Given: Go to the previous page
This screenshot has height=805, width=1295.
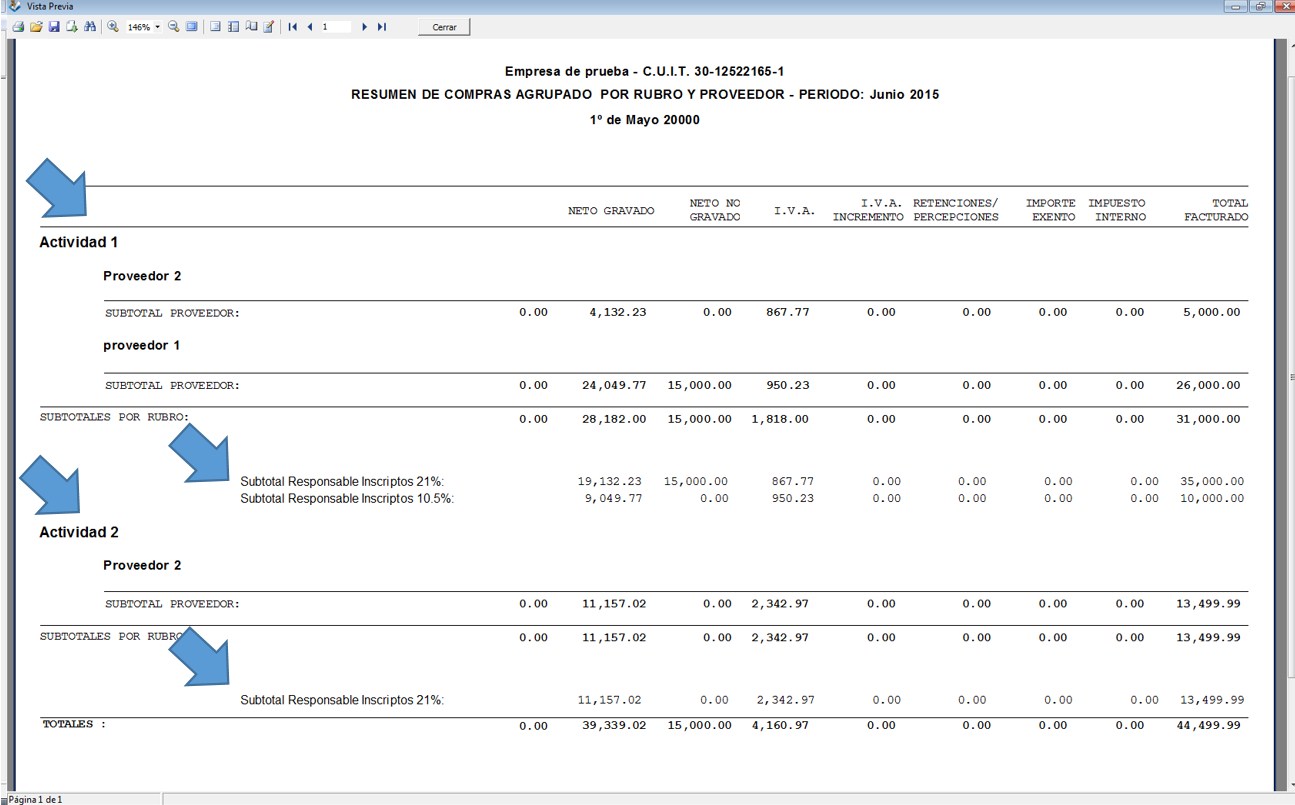Looking at the screenshot, I should pyautogui.click(x=310, y=27).
